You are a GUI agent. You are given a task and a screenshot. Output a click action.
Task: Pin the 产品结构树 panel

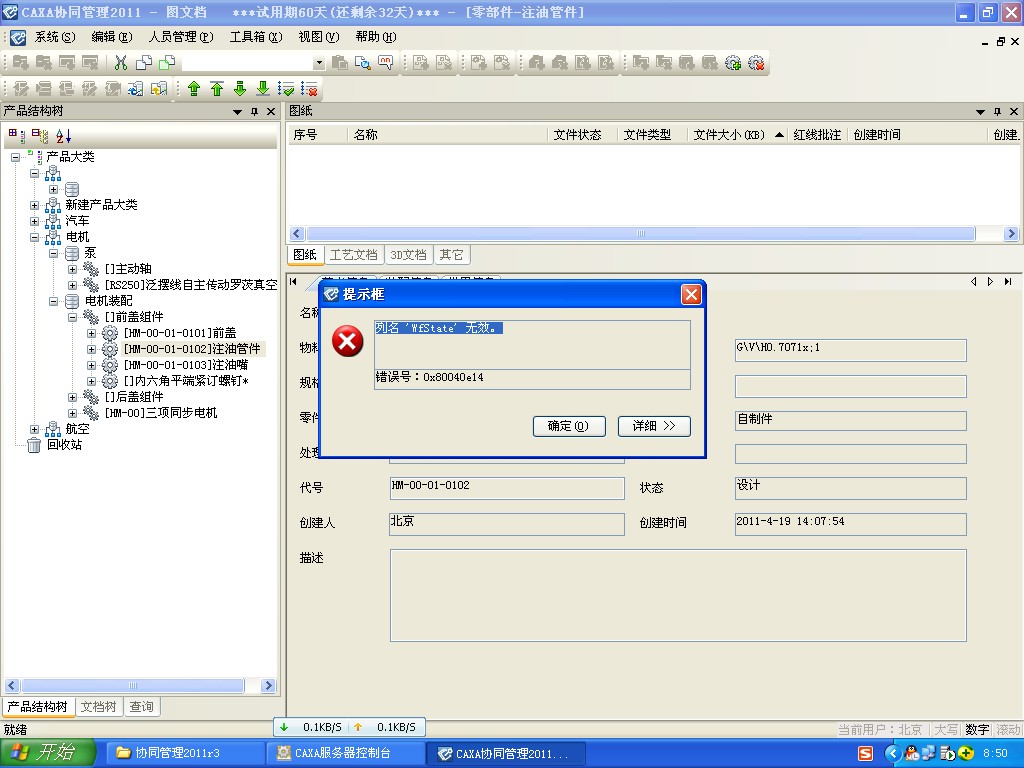tap(255, 112)
